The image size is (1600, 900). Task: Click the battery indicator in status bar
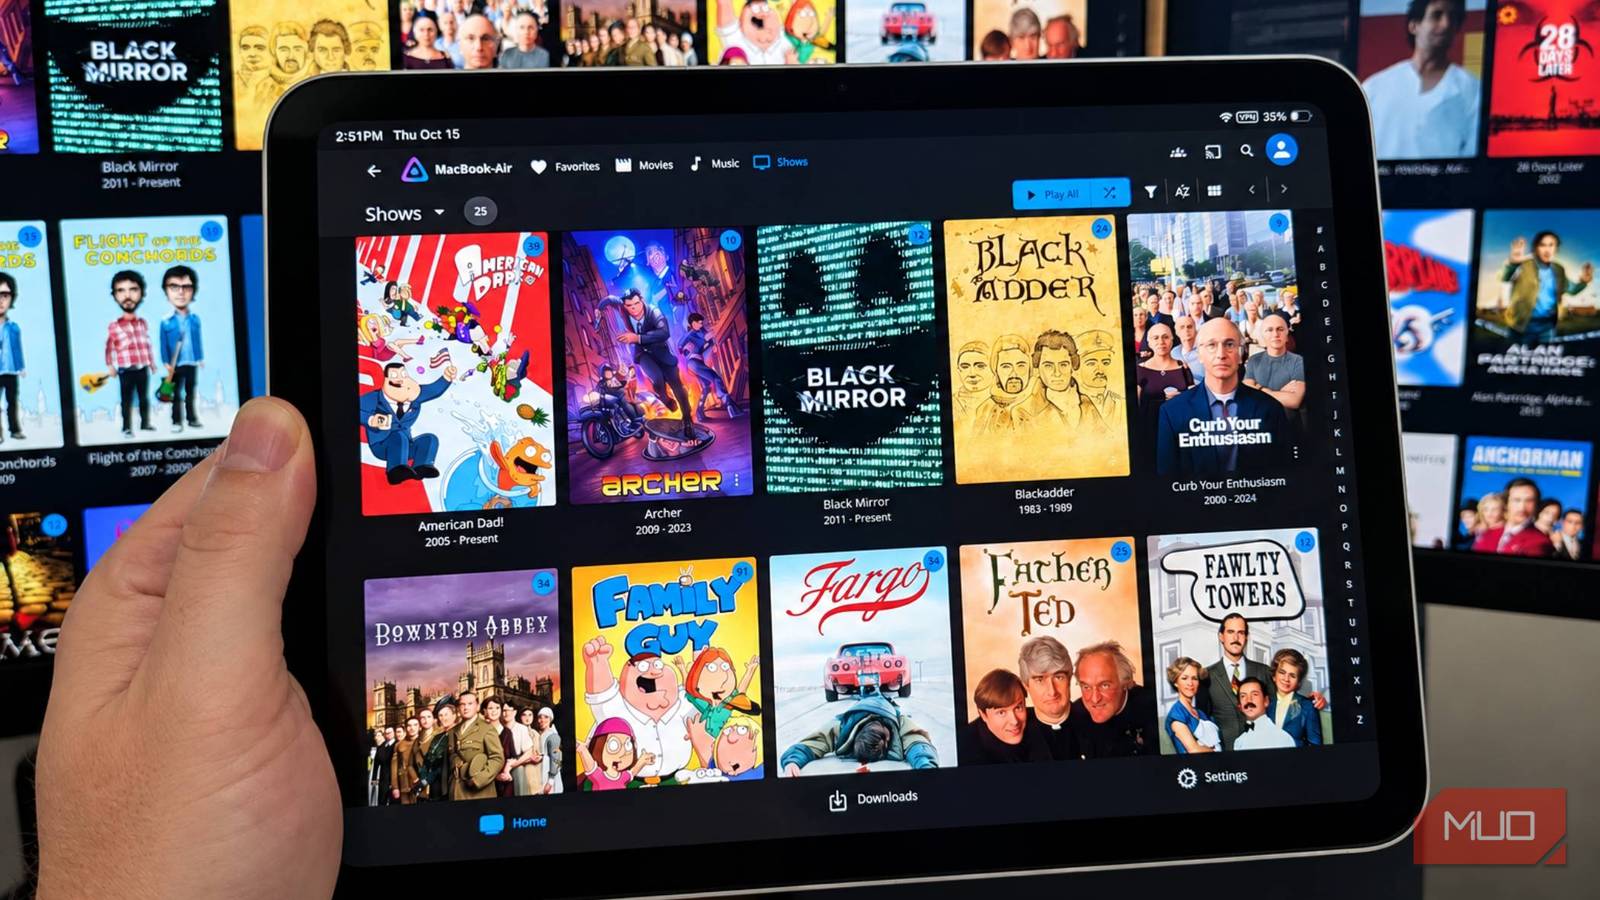1301,116
